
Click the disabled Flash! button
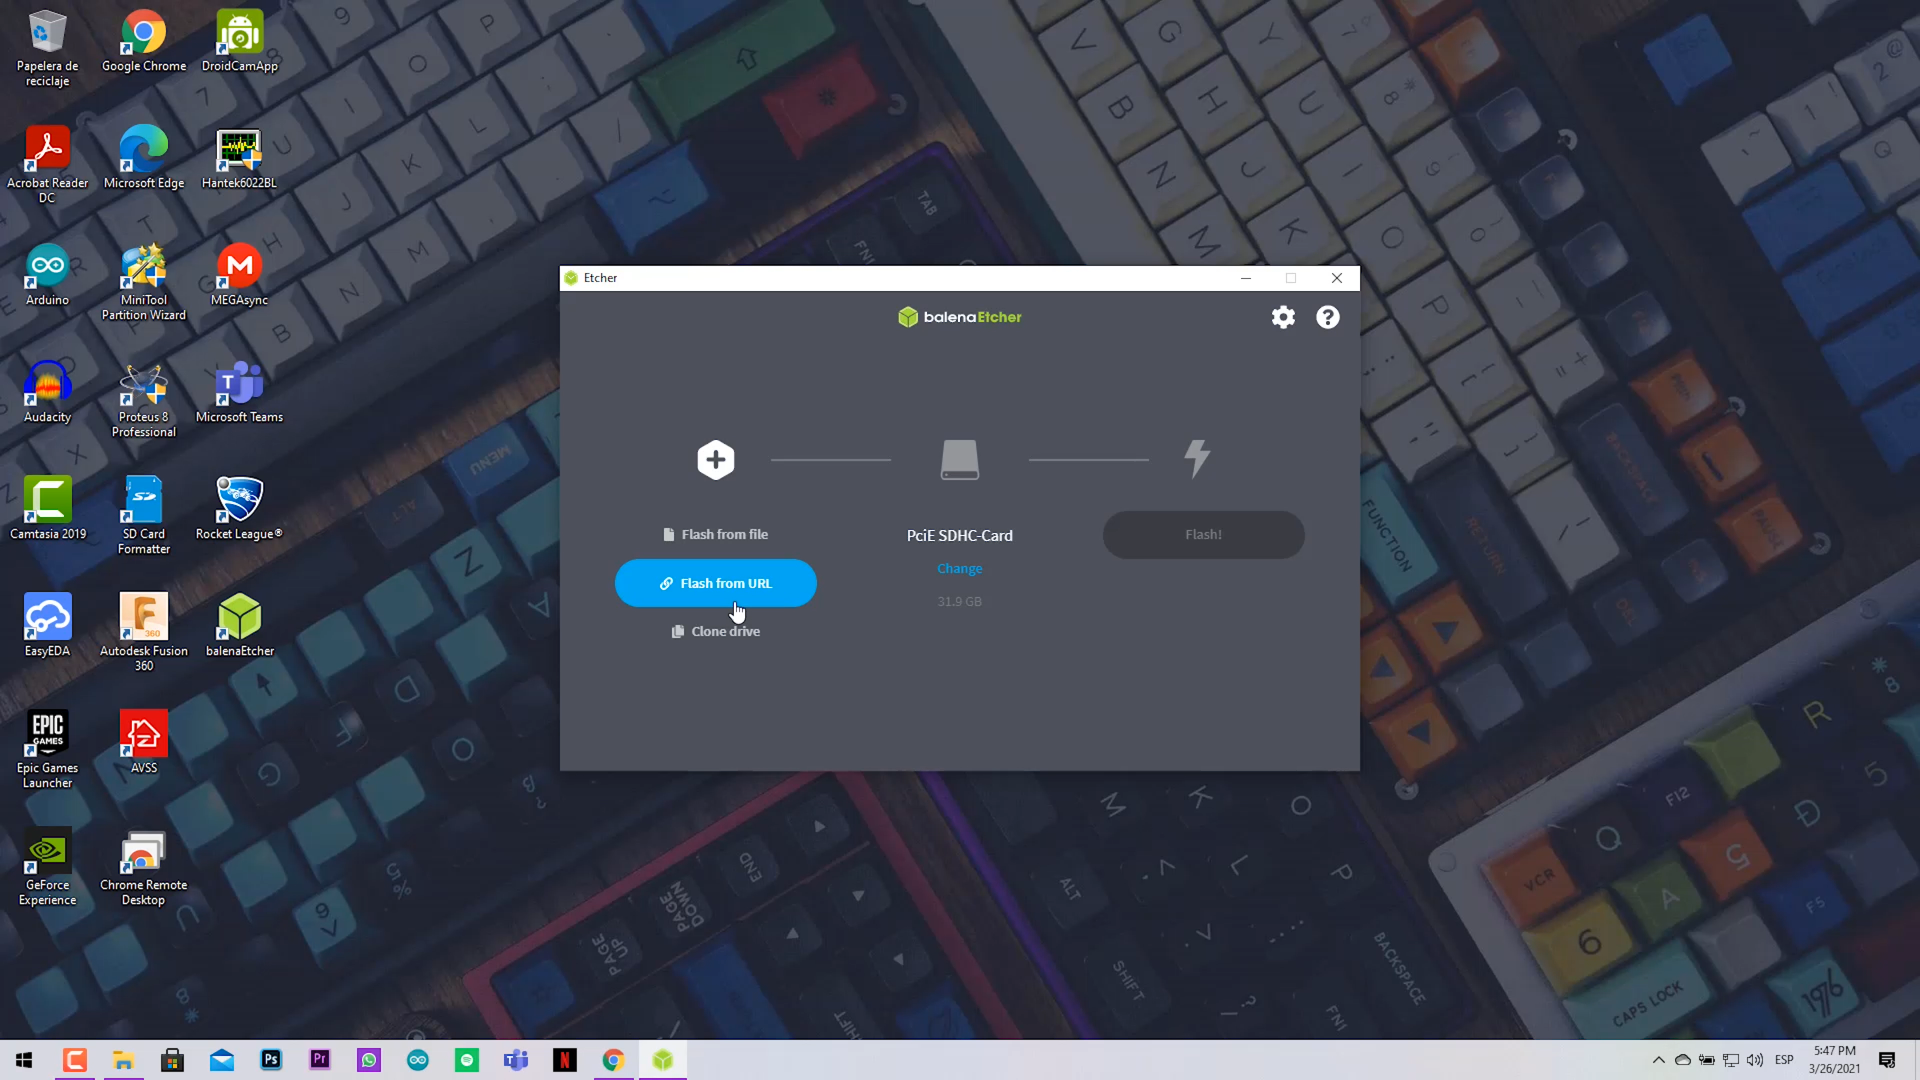1204,535
